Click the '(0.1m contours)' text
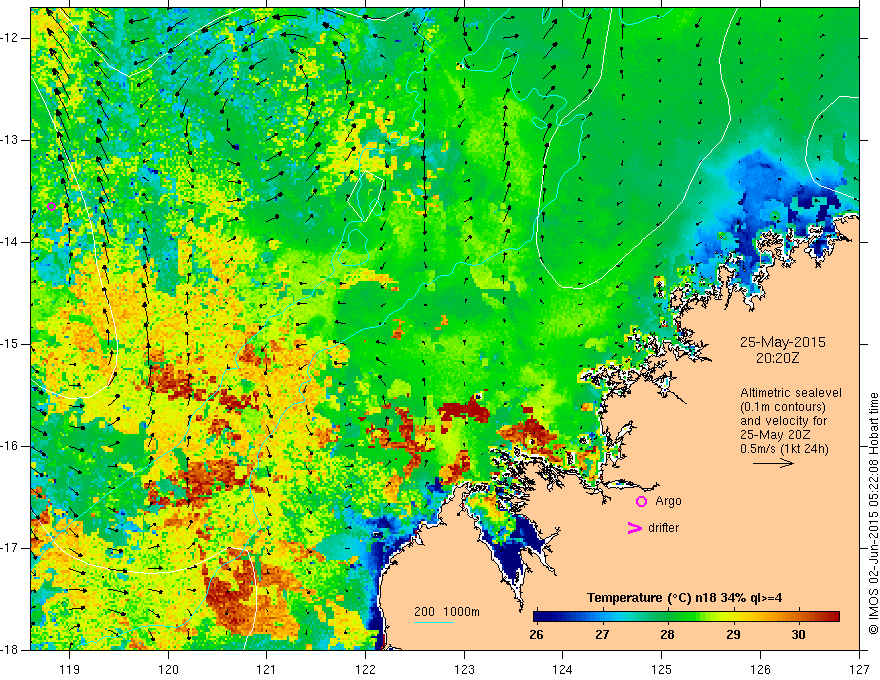Screen dimensions: 880x680 [783, 407]
